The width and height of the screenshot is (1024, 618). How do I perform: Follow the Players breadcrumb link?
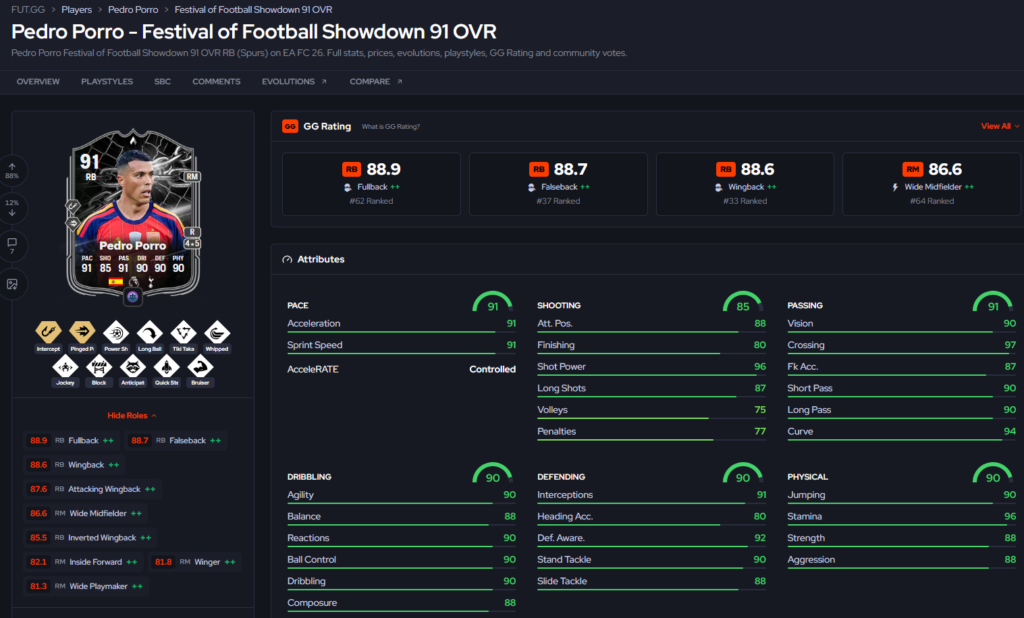pos(76,10)
